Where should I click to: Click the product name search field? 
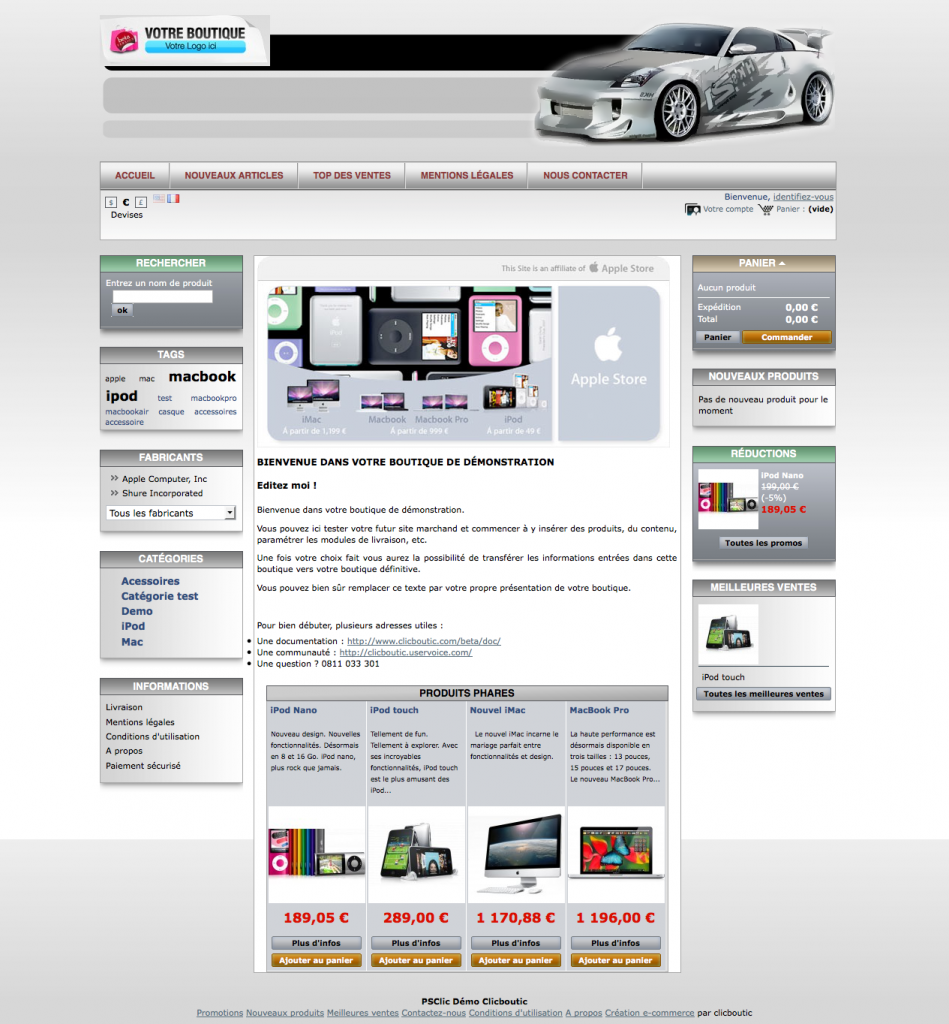point(163,296)
